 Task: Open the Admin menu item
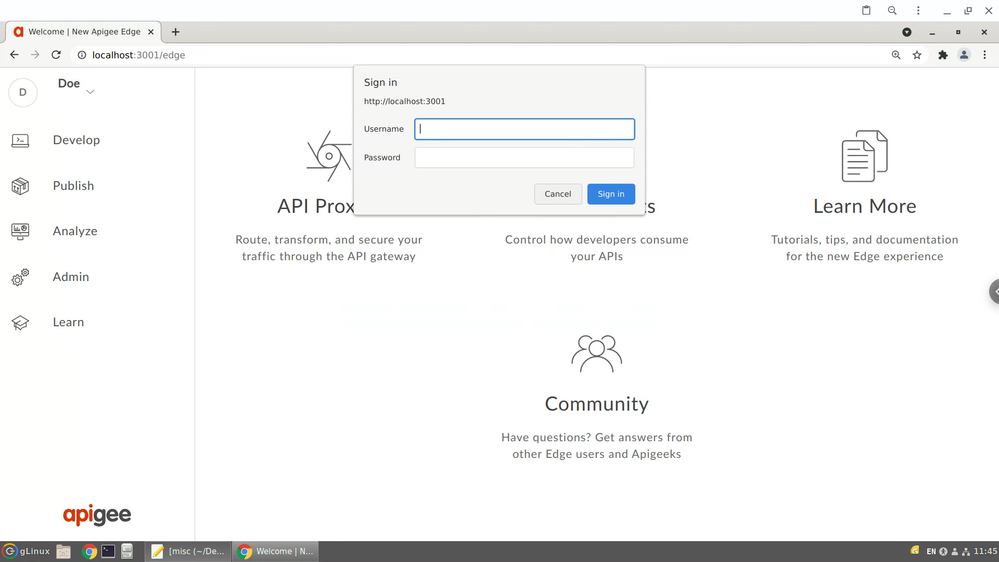tap(71, 277)
